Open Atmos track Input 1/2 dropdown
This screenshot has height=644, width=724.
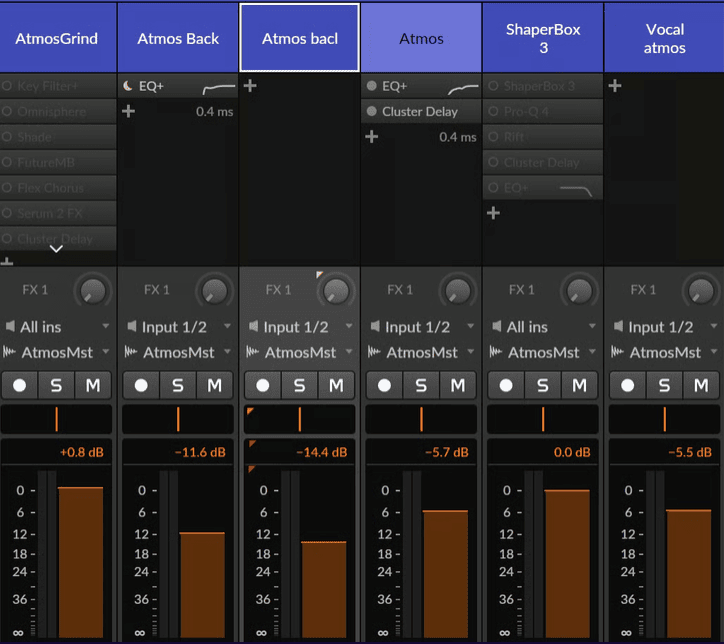pos(422,326)
